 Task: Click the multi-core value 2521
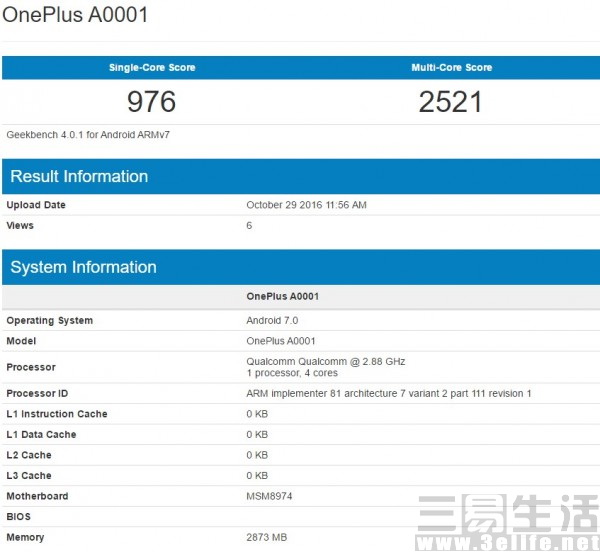tap(450, 102)
